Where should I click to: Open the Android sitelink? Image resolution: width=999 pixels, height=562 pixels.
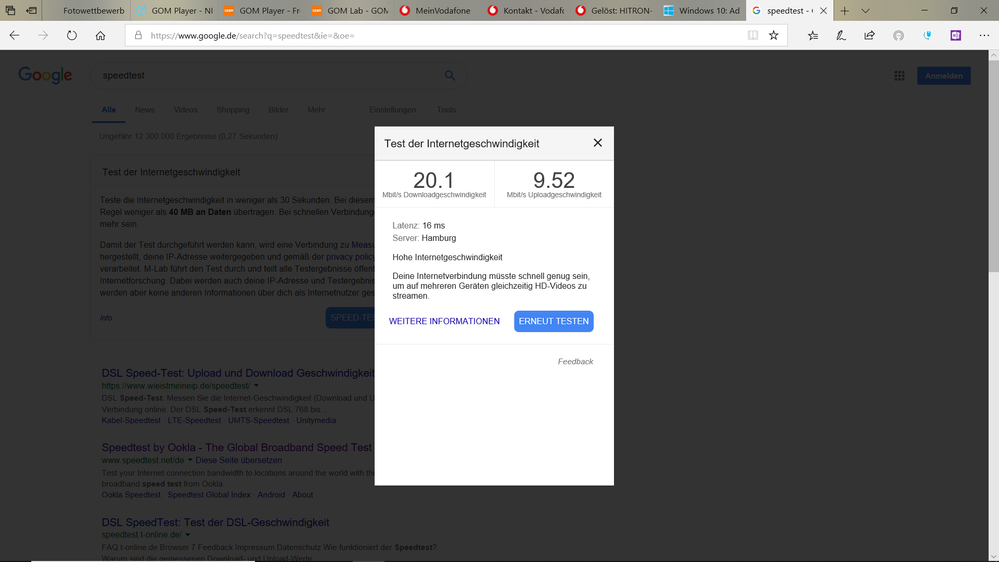271,494
